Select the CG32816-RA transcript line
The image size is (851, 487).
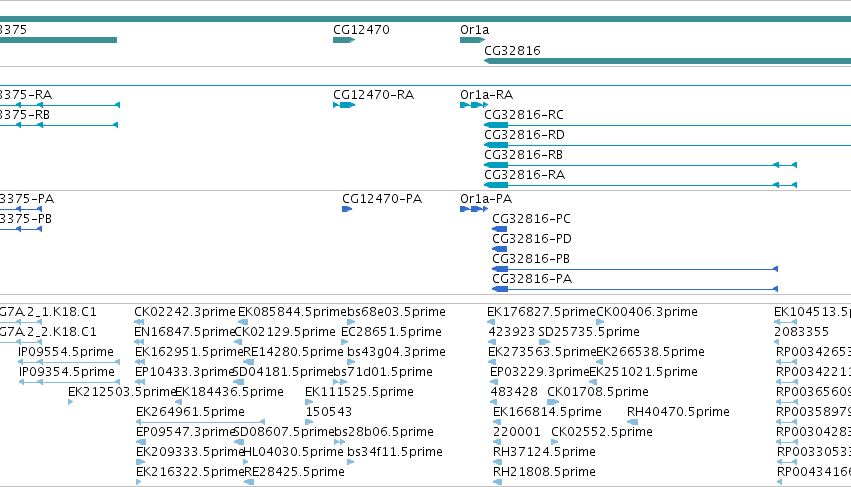point(640,185)
